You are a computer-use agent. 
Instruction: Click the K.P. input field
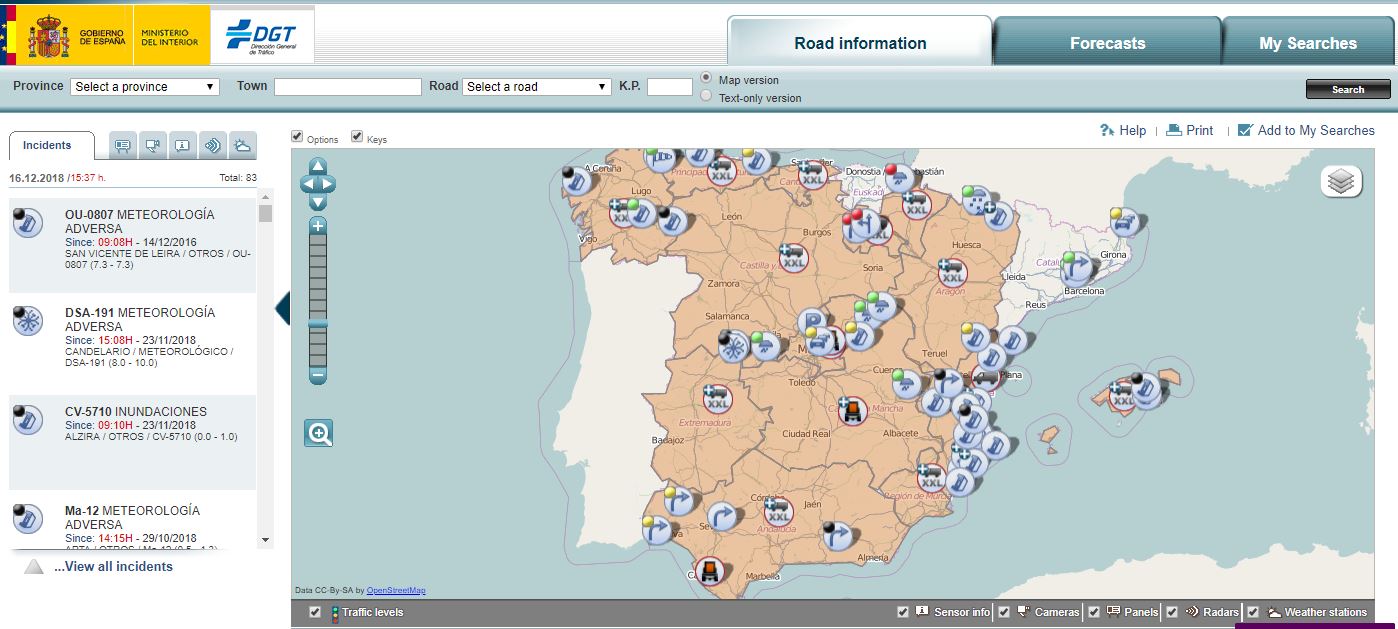[670, 87]
